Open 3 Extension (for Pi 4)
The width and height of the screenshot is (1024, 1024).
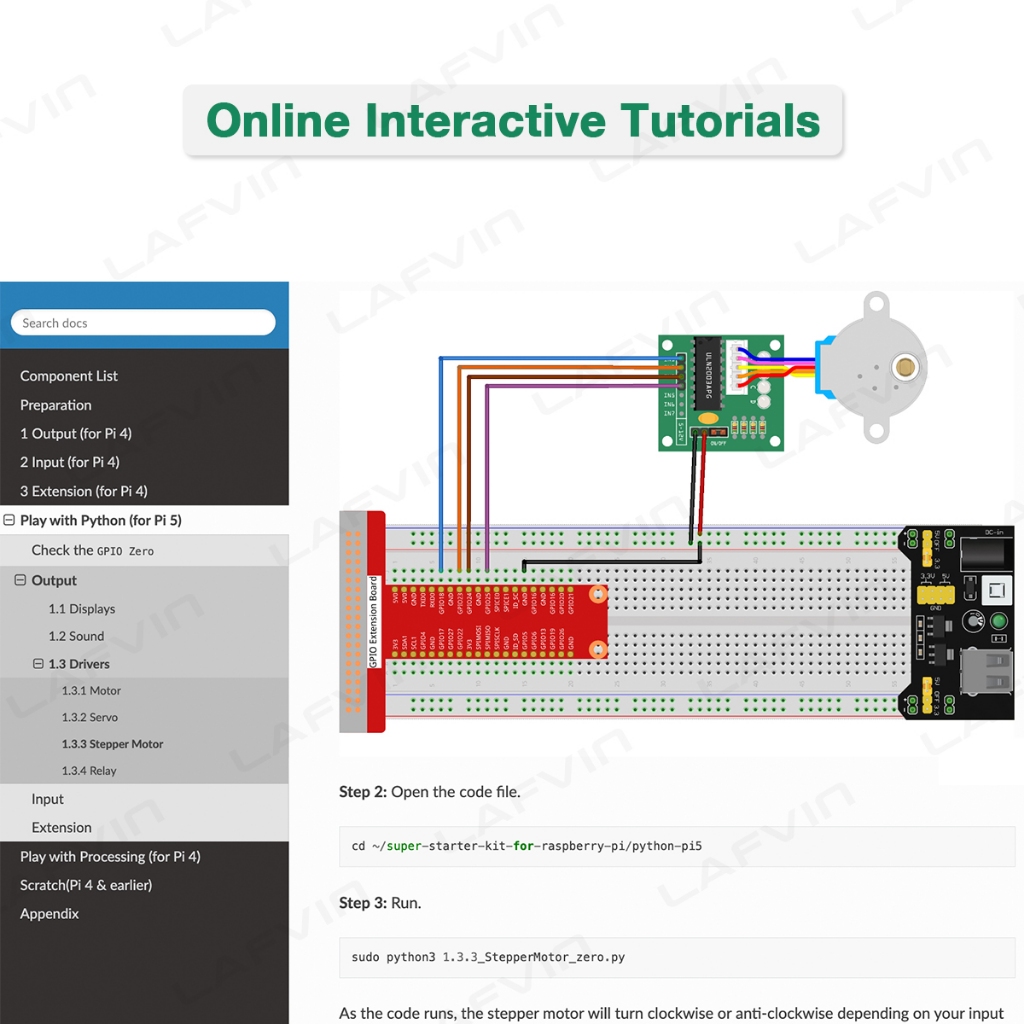(84, 491)
